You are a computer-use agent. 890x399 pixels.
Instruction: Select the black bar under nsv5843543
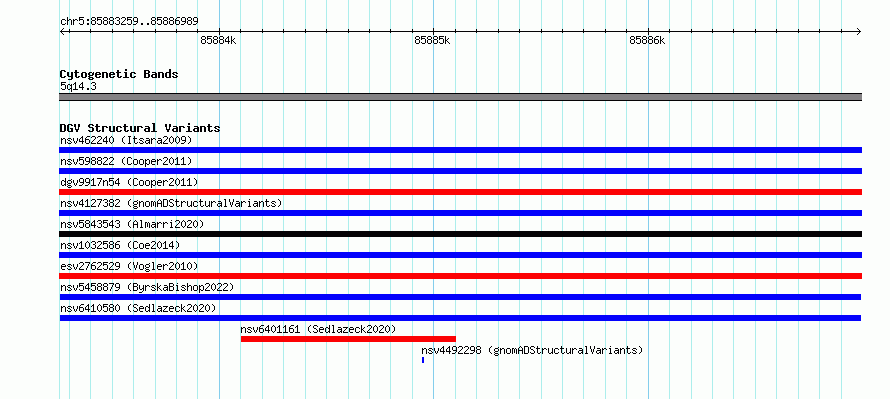point(460,234)
